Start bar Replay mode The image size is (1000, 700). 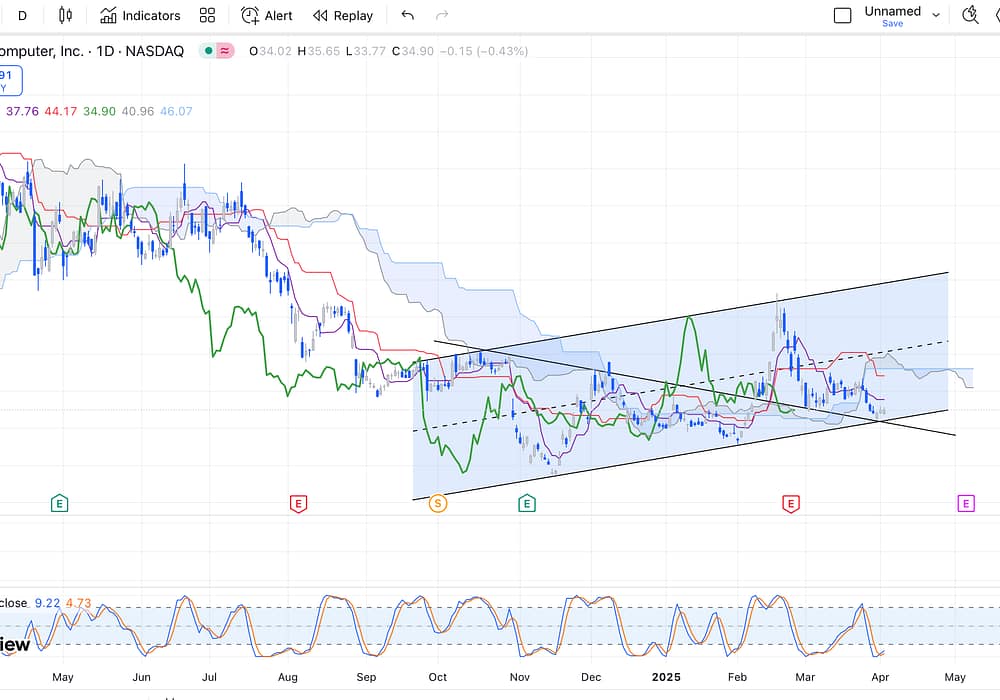(343, 15)
